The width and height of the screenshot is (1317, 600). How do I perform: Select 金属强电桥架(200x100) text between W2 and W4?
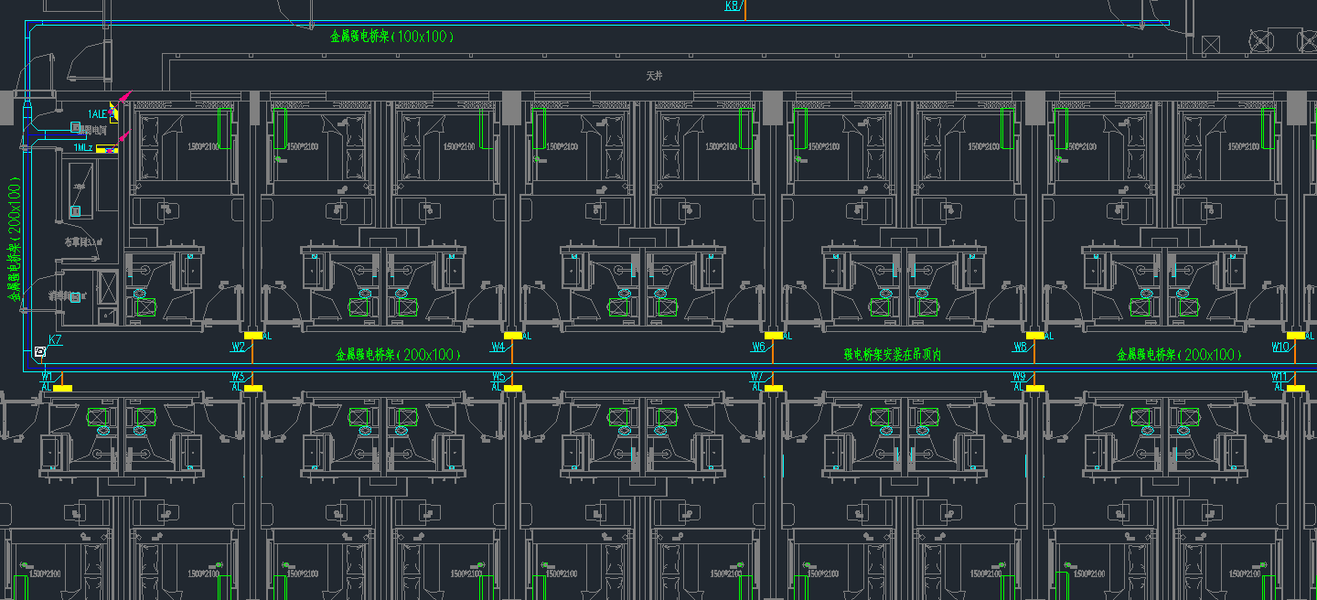[x=397, y=354]
